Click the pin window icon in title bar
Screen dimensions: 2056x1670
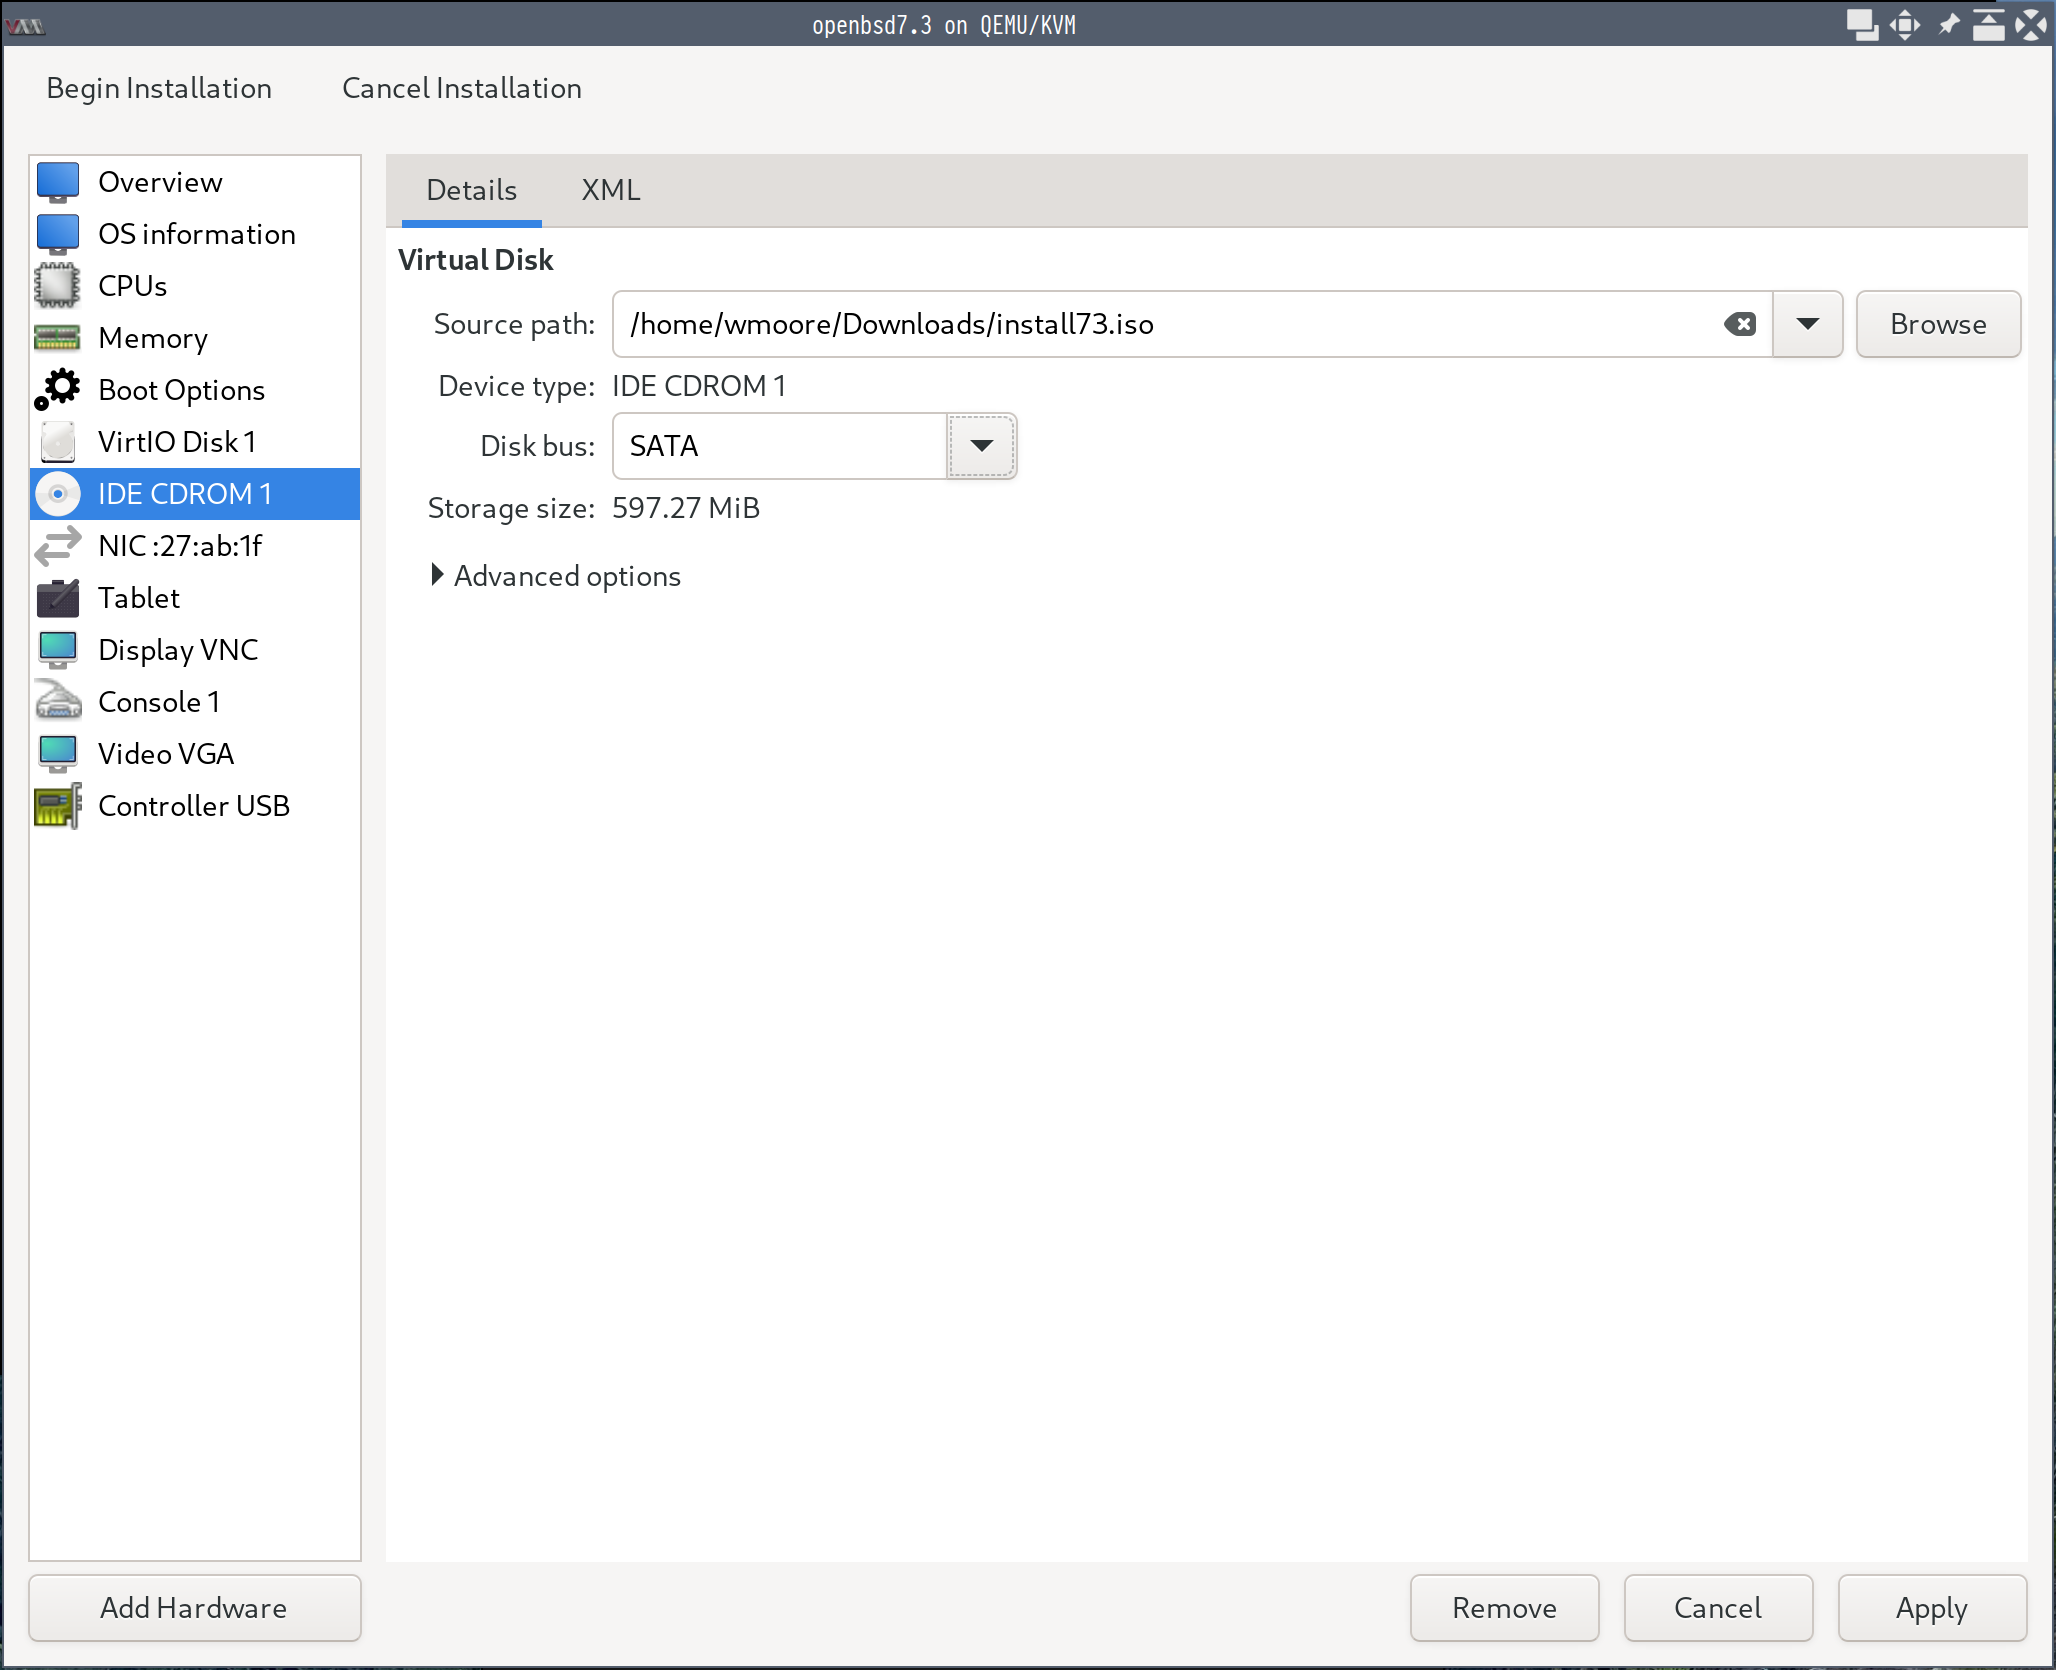tap(1948, 24)
